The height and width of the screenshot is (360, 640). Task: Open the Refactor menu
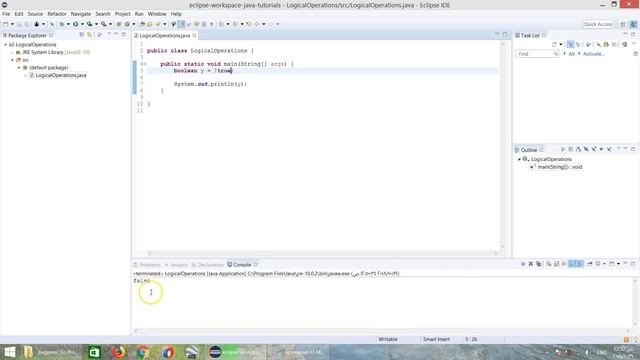coord(57,14)
